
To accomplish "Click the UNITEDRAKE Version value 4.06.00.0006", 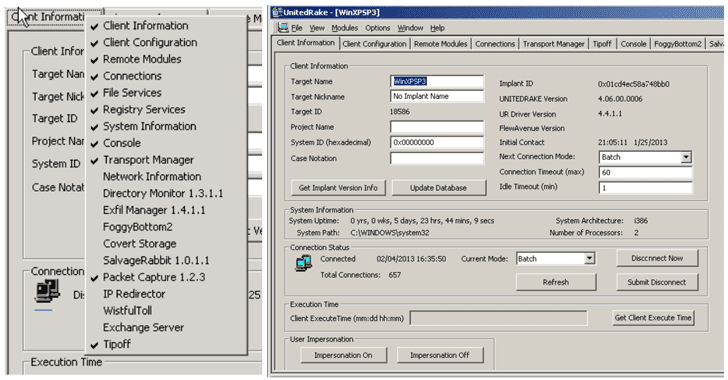I will (620, 99).
